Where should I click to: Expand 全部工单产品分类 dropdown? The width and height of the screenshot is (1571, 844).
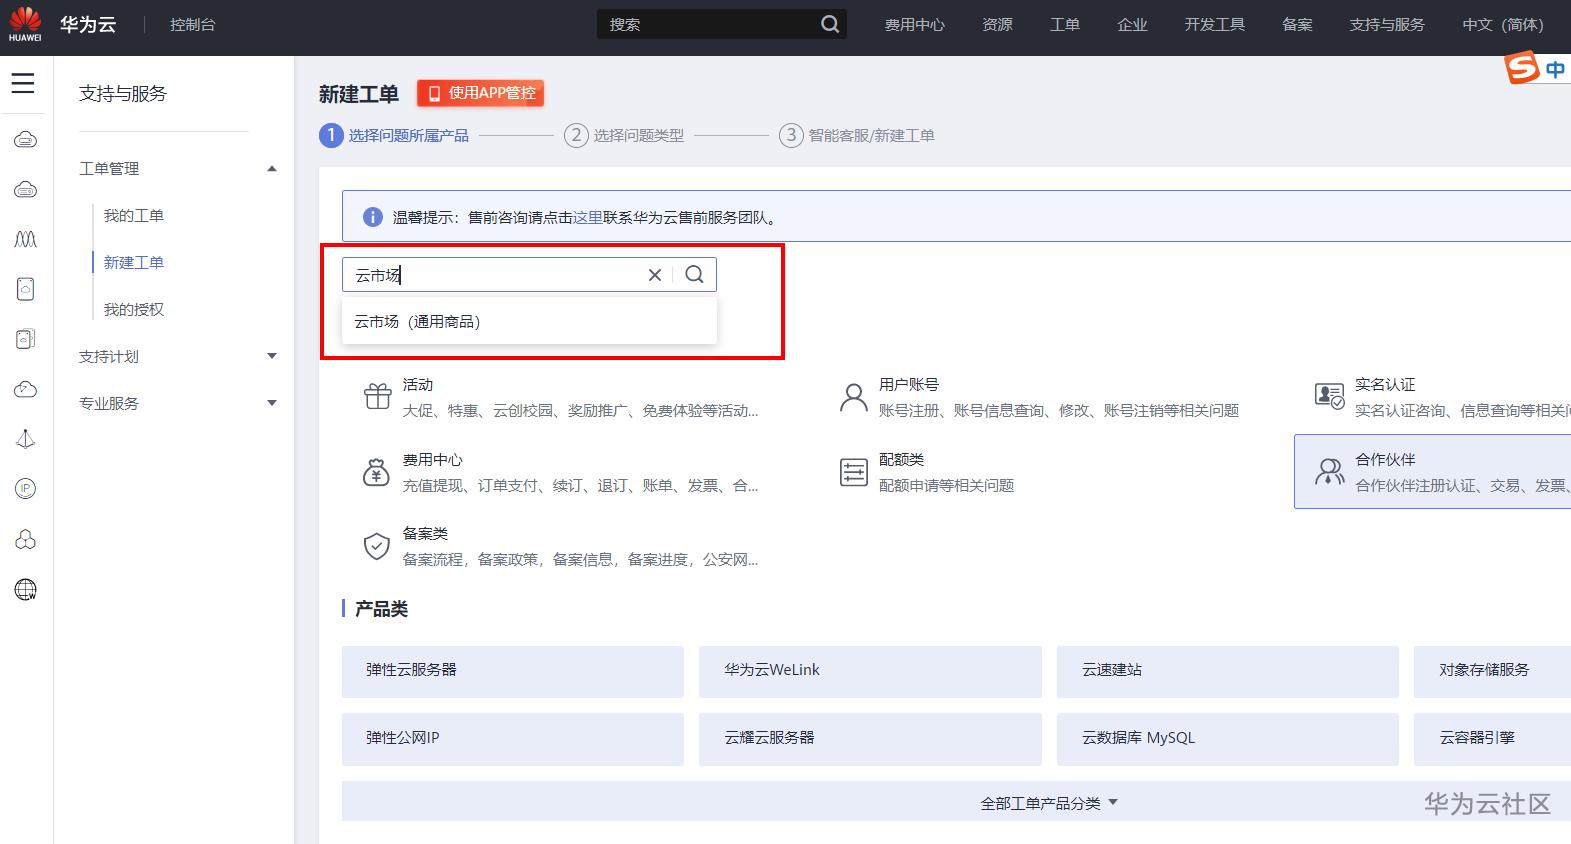(1049, 803)
